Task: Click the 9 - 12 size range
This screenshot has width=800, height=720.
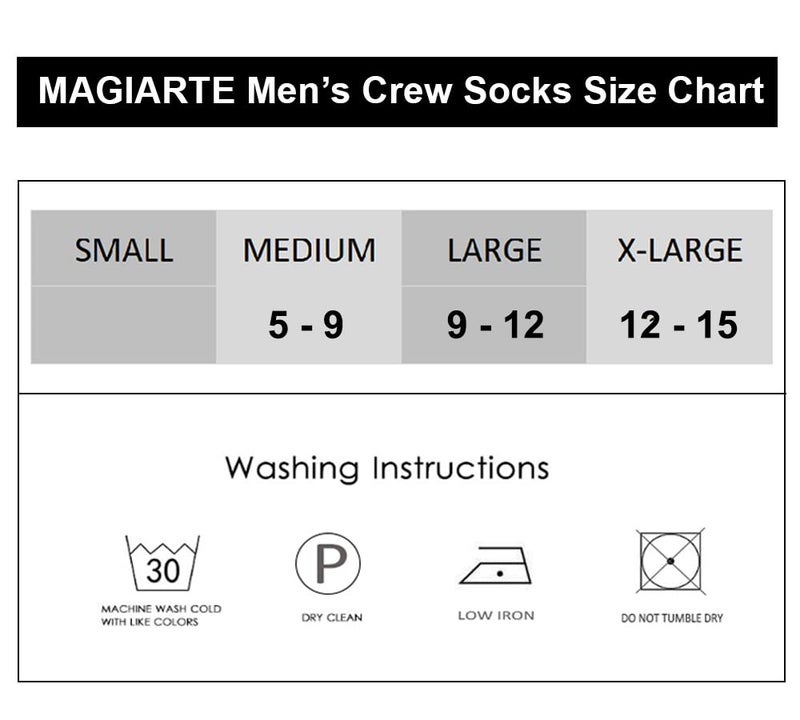Action: coord(495,325)
